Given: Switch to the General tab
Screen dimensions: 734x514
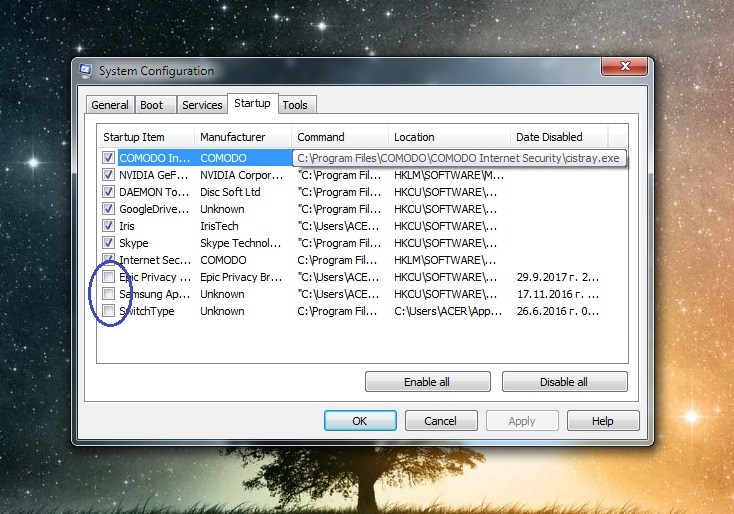Looking at the screenshot, I should click(x=110, y=105).
